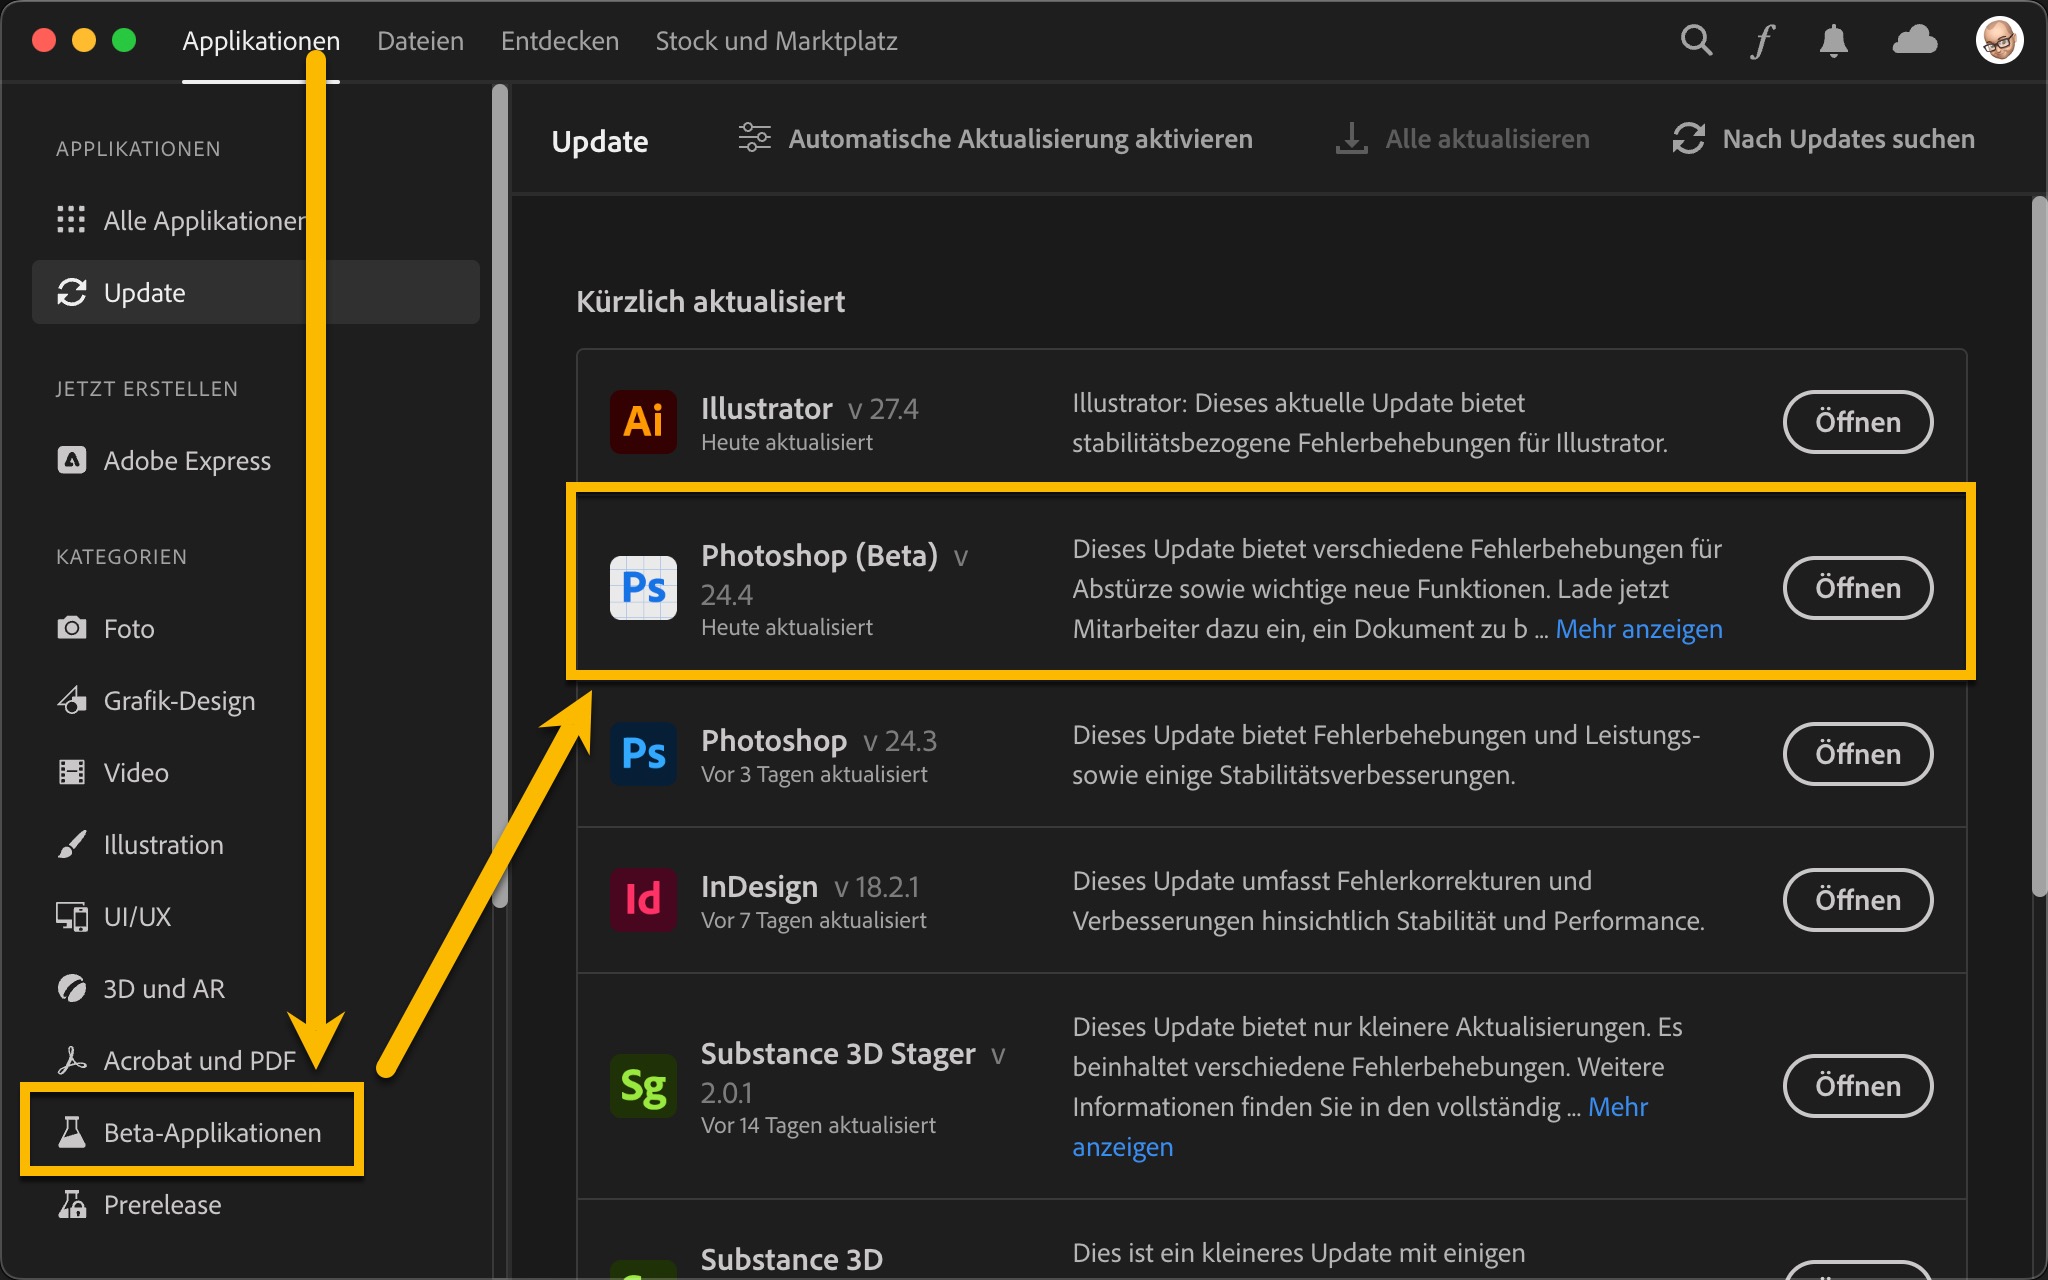The image size is (2048, 1280).
Task: Open the fonts (f) icon
Action: click(1762, 41)
